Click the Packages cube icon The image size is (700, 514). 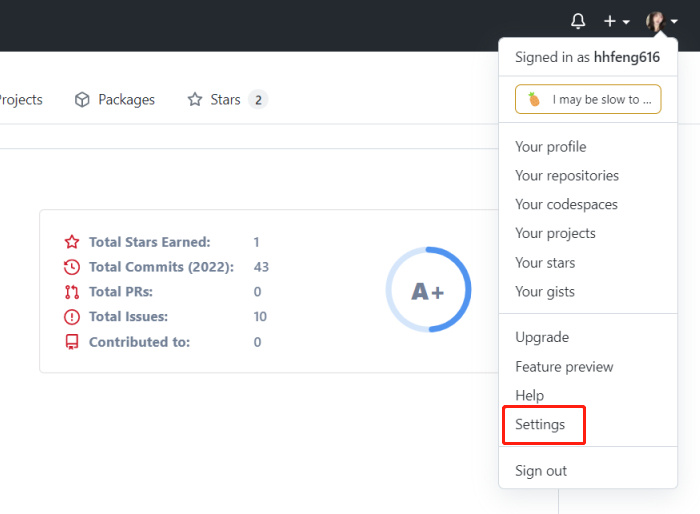[83, 100]
